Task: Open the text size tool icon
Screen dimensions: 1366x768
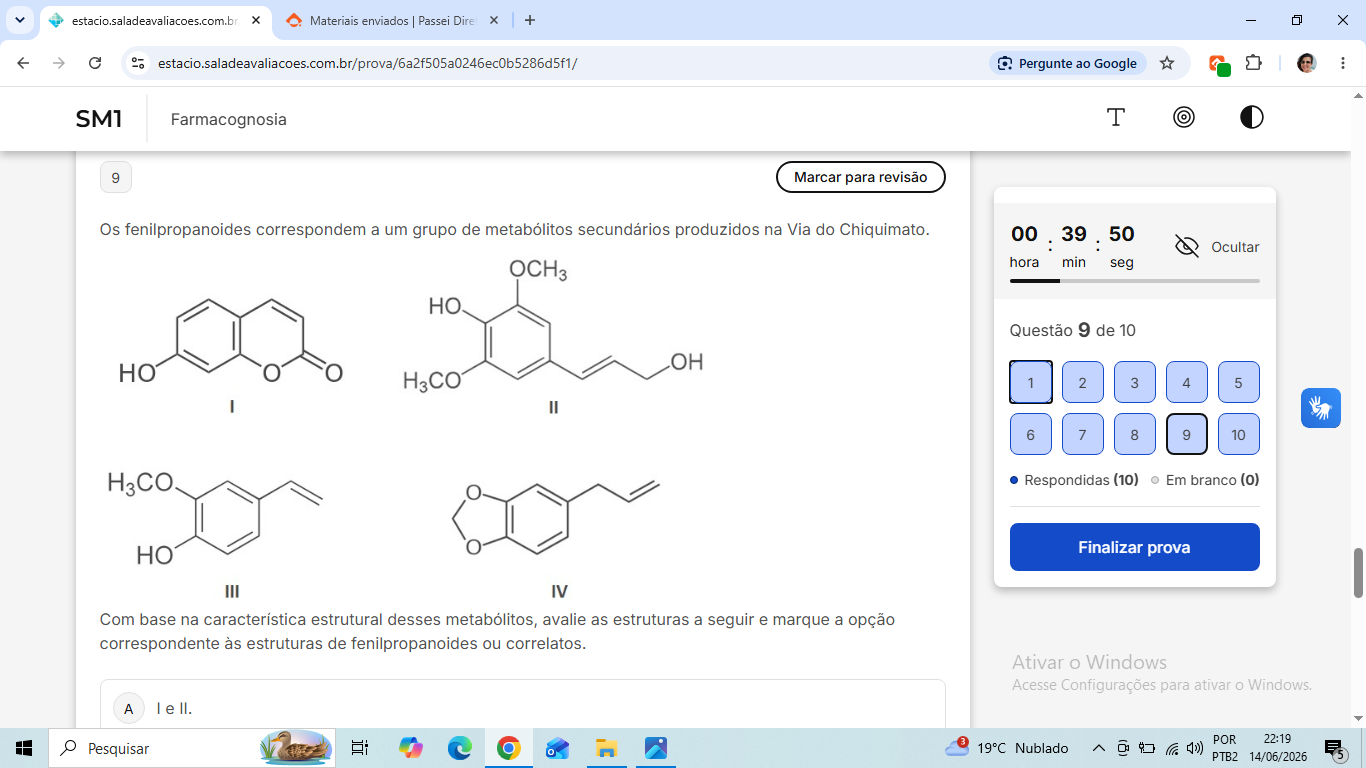Action: tap(1116, 118)
